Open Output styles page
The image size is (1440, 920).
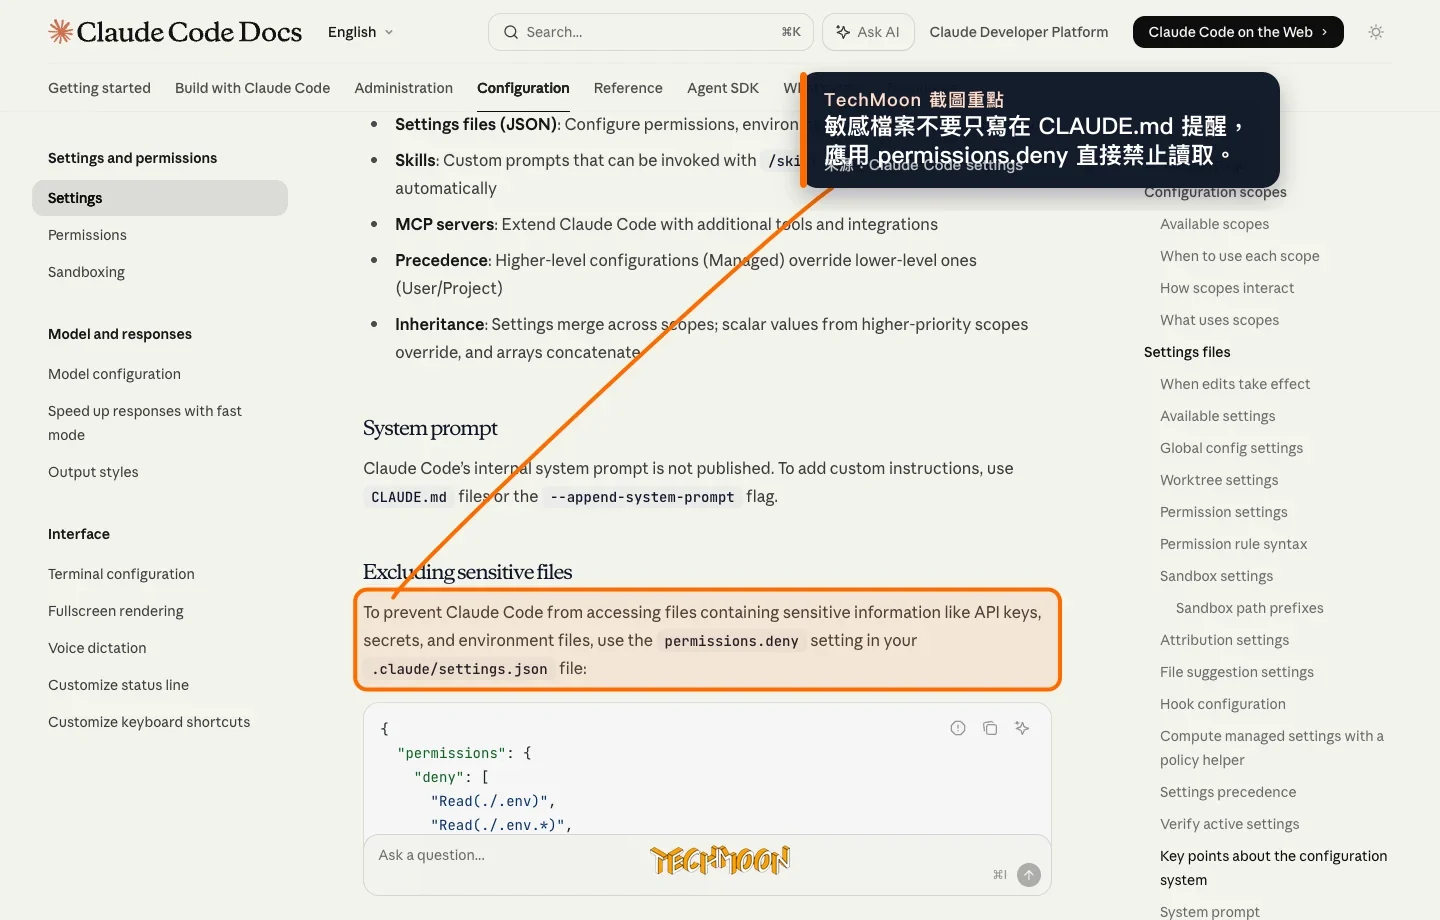tap(93, 472)
